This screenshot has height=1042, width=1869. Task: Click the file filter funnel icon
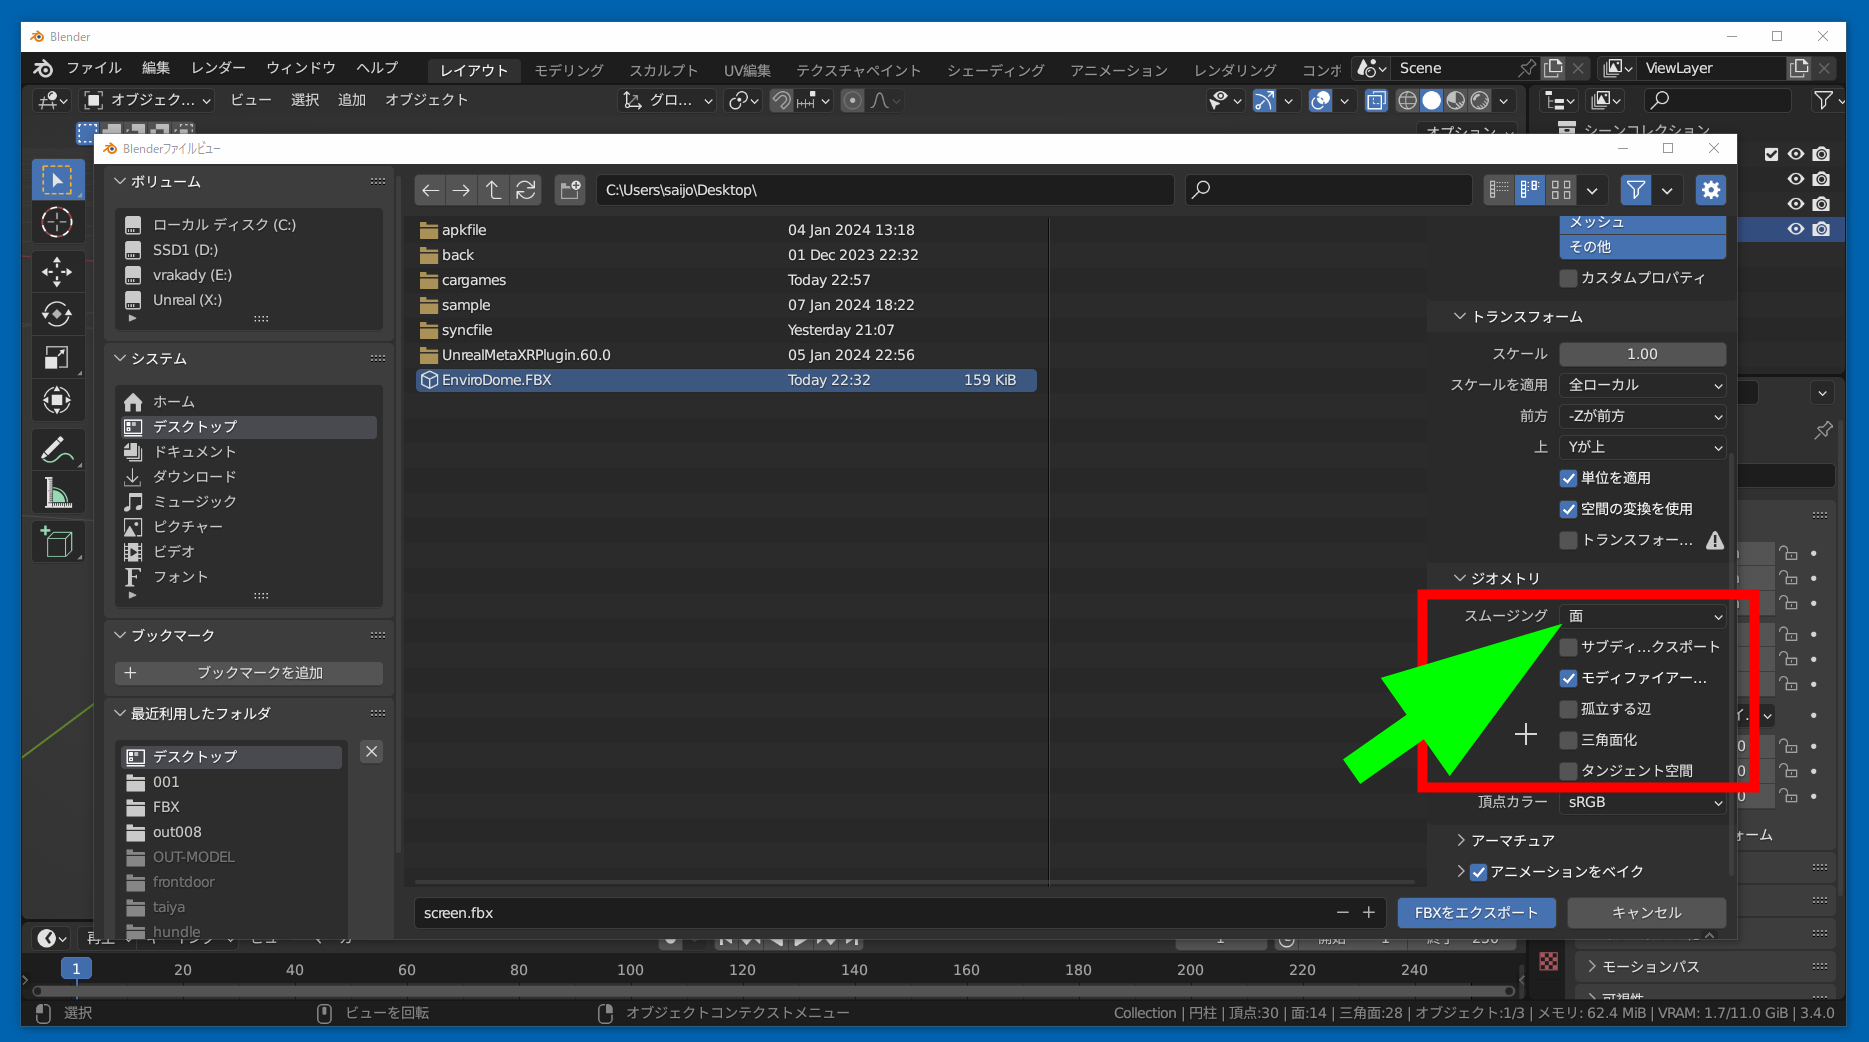click(x=1636, y=190)
